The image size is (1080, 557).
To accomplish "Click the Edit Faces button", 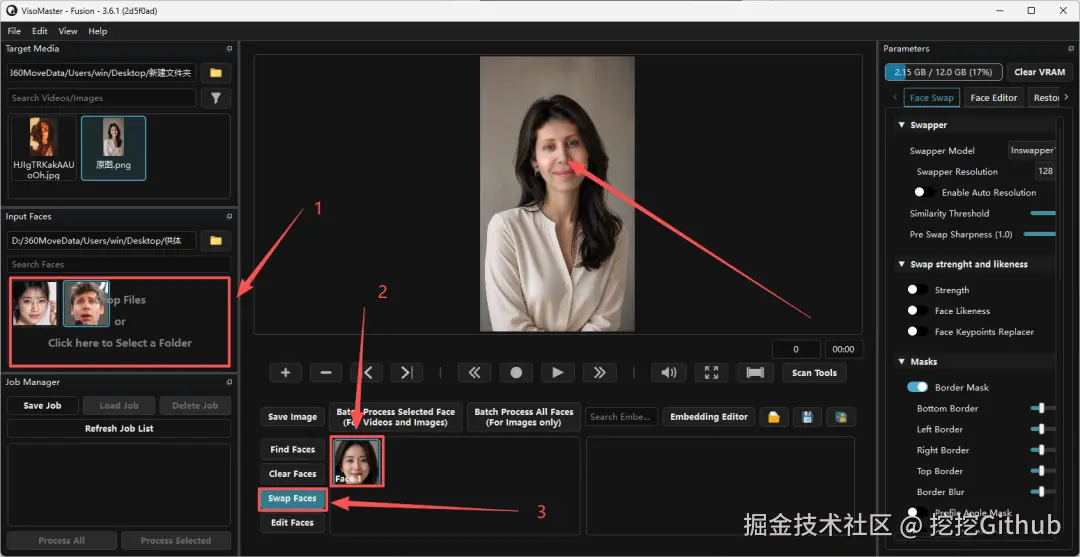I will [x=293, y=523].
